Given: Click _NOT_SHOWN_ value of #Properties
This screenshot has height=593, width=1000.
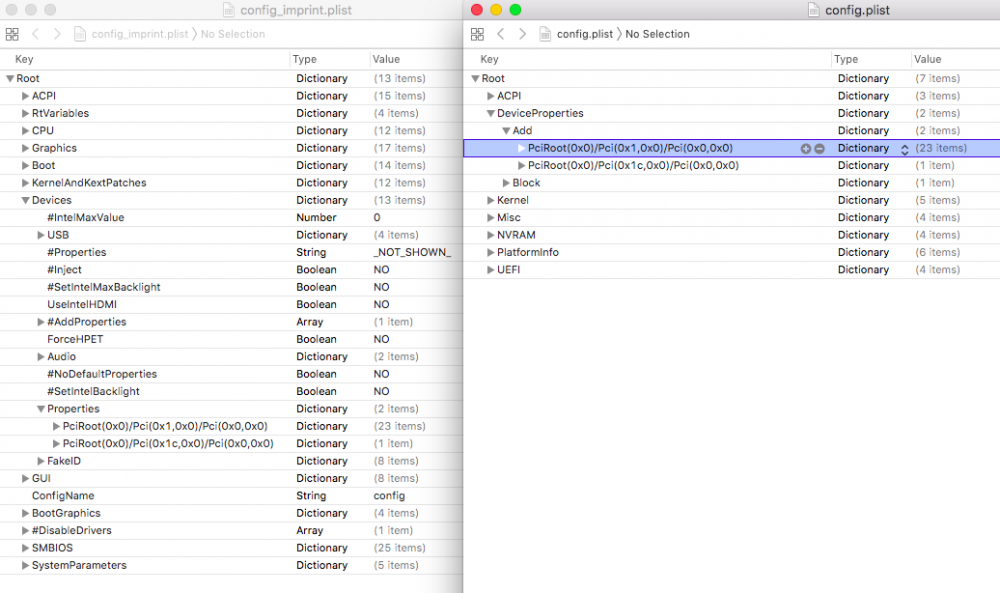Looking at the screenshot, I should (x=412, y=253).
